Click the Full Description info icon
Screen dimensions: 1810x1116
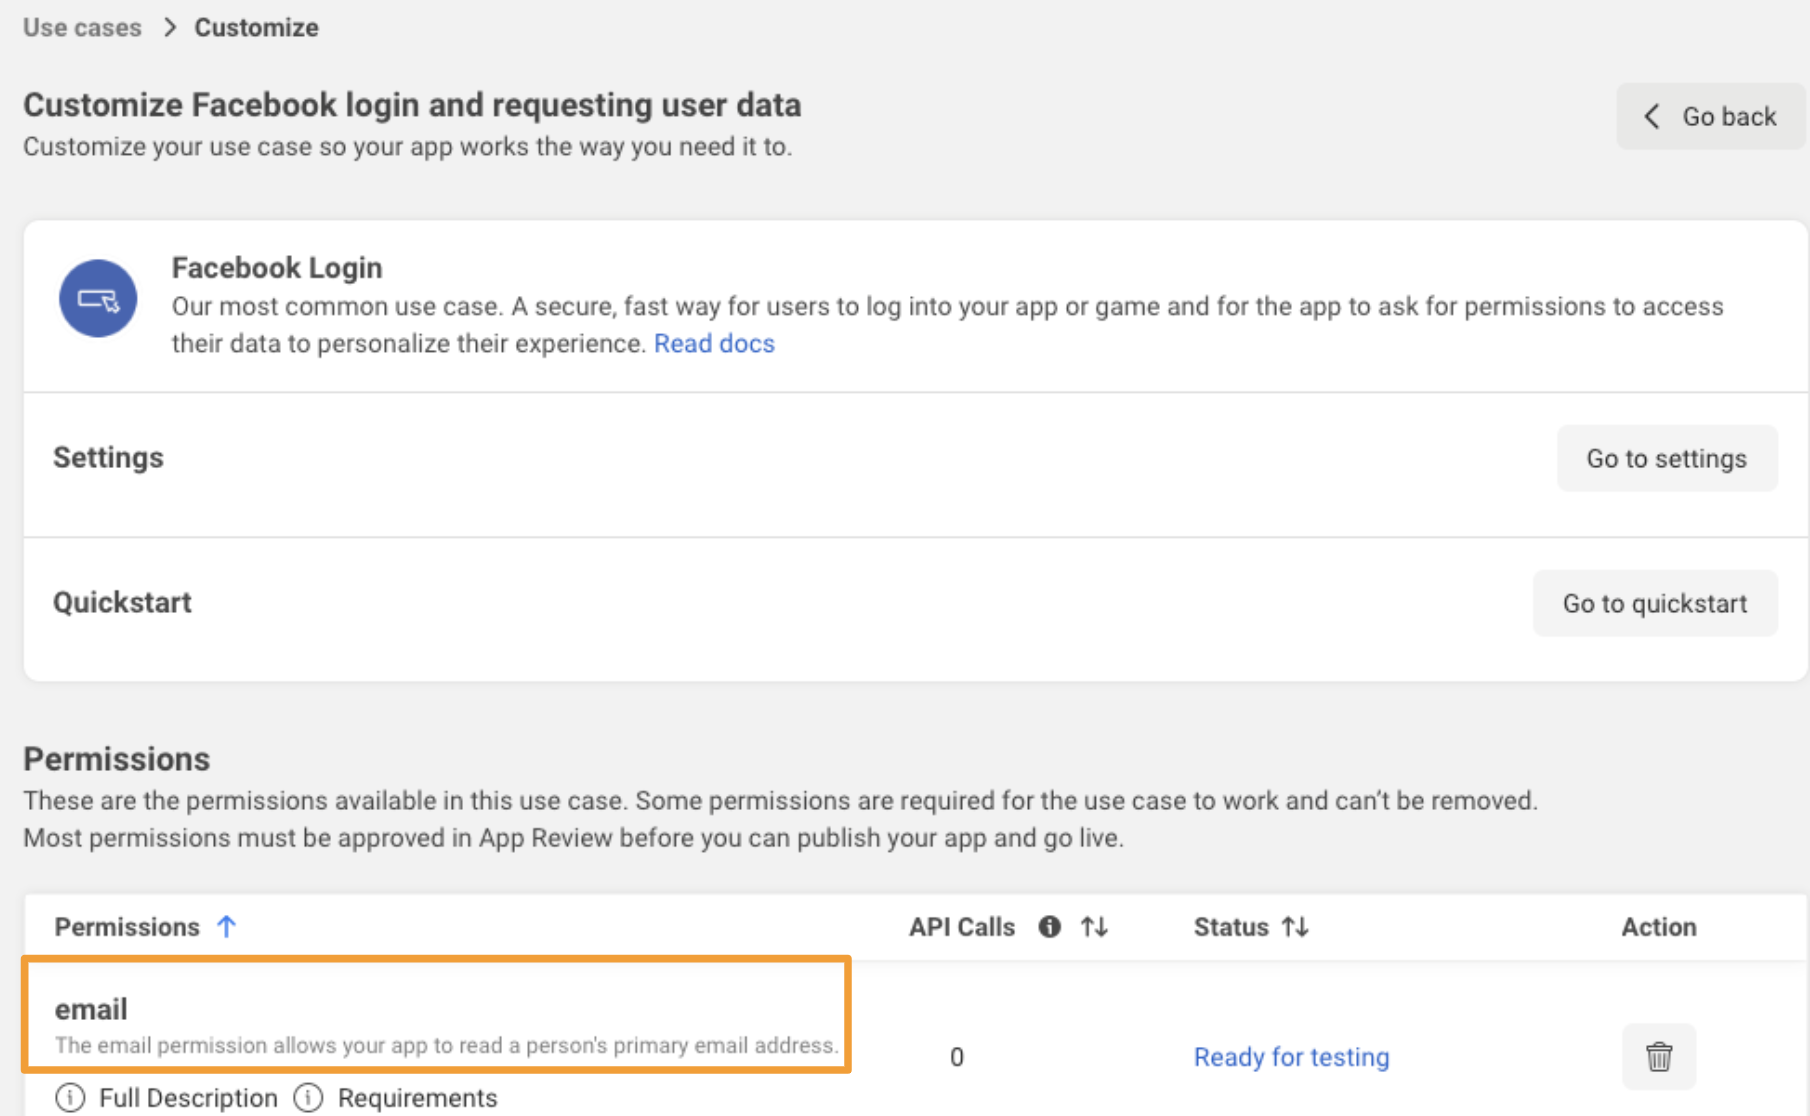coord(70,1098)
